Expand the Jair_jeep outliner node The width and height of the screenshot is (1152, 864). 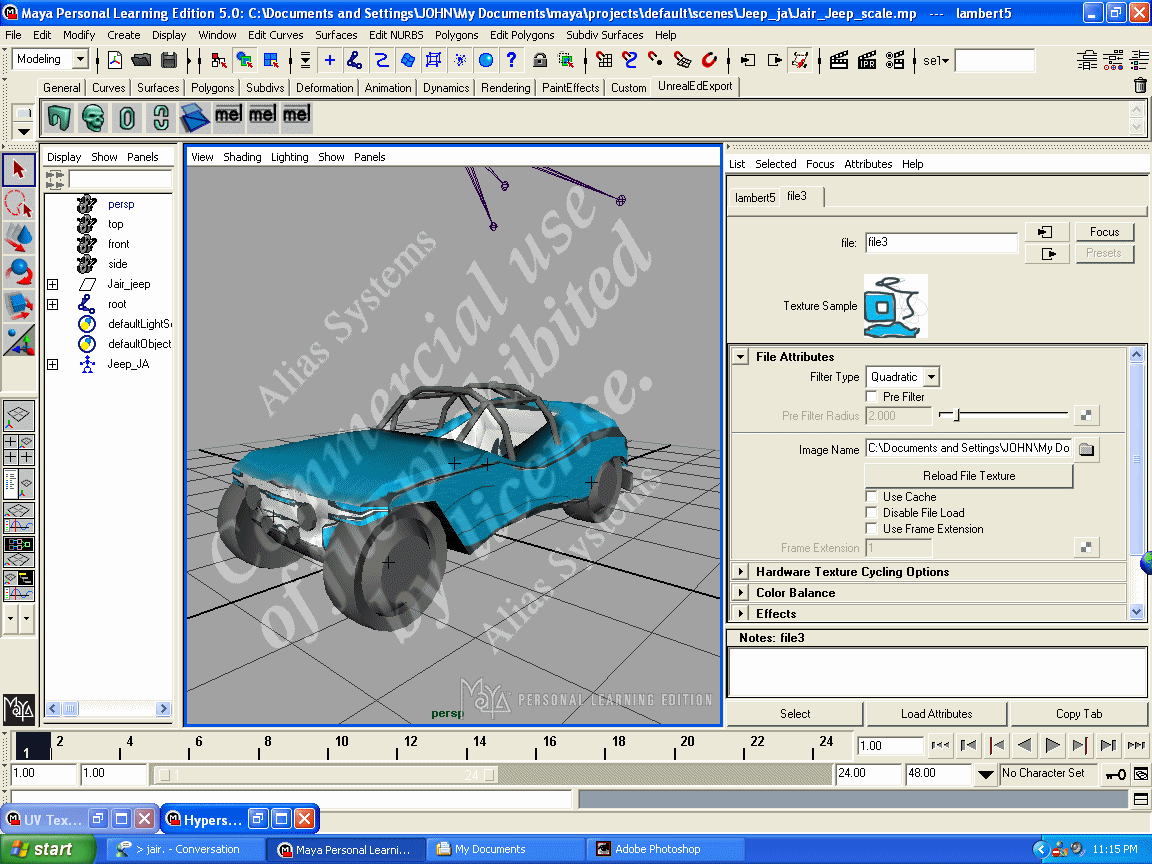coord(53,284)
